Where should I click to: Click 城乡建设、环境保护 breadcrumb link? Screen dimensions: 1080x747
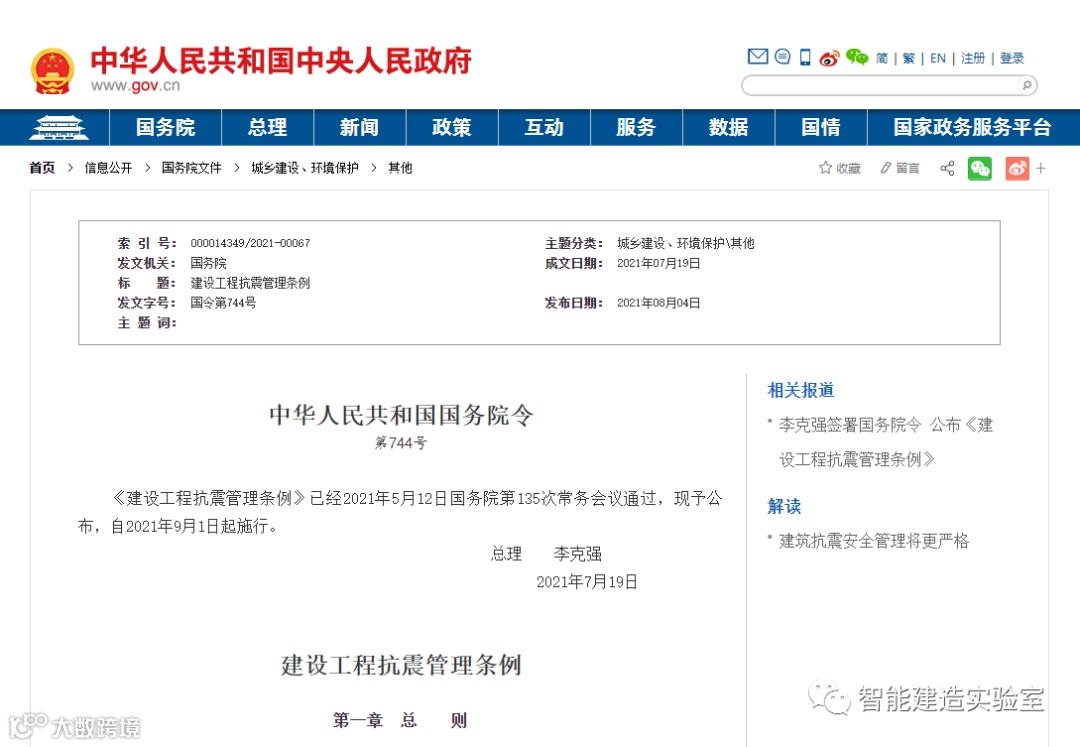(x=304, y=168)
